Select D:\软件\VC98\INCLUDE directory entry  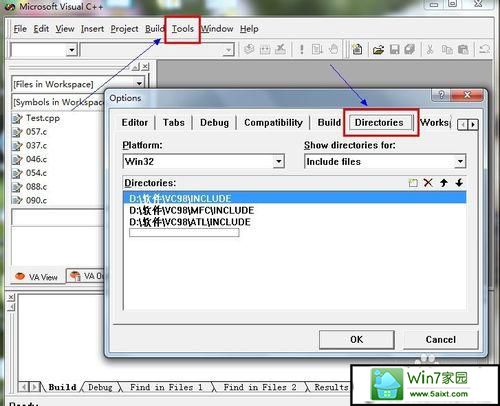[x=295, y=198]
